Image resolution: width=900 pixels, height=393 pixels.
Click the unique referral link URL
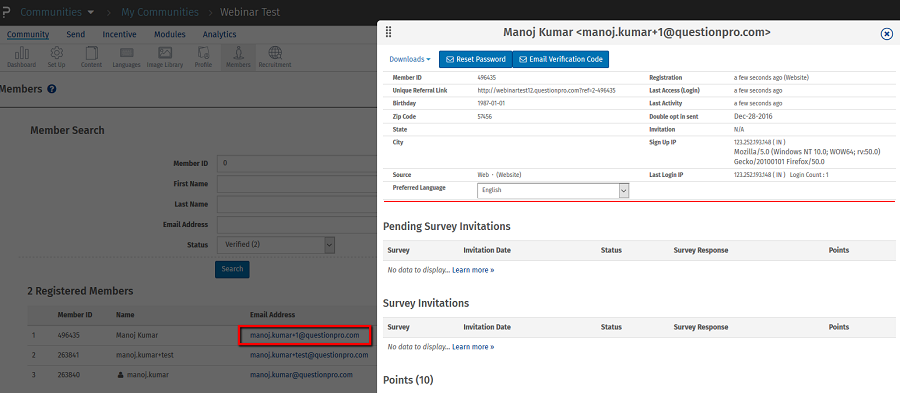point(546,91)
